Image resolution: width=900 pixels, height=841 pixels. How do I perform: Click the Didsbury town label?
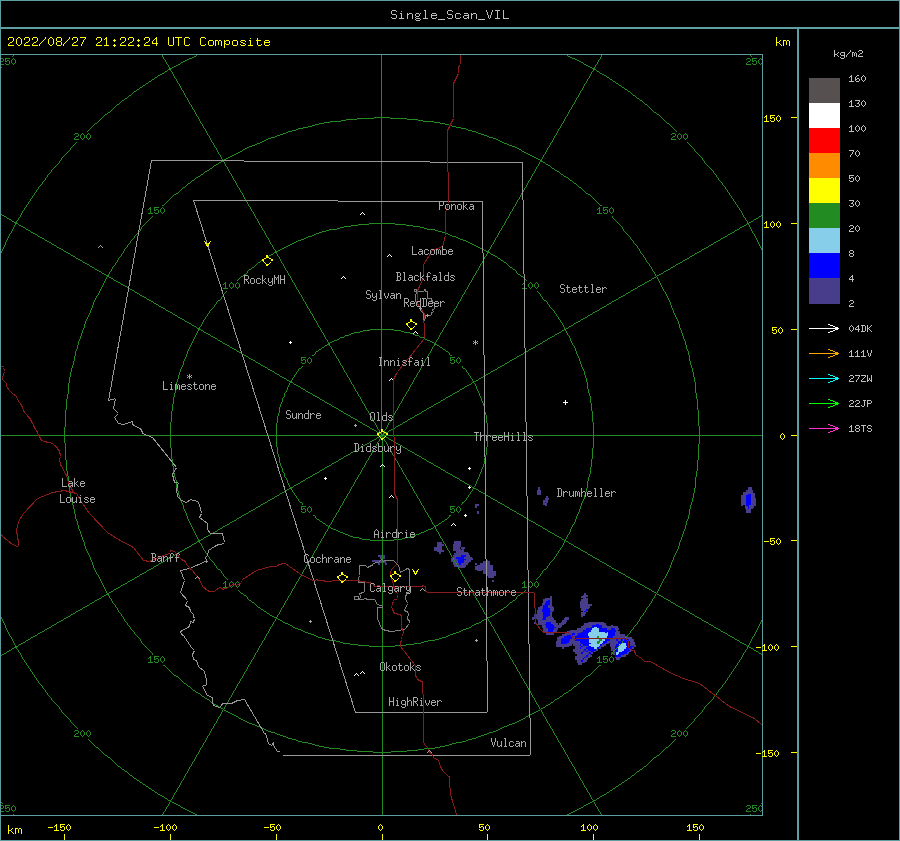377,448
